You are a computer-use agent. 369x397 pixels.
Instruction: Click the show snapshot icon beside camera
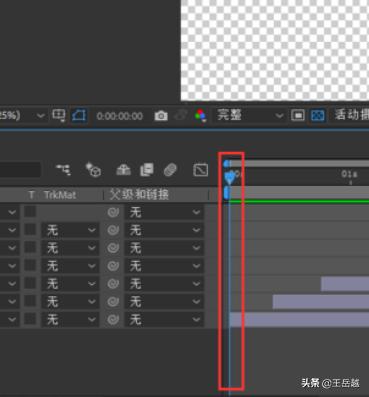(181, 116)
